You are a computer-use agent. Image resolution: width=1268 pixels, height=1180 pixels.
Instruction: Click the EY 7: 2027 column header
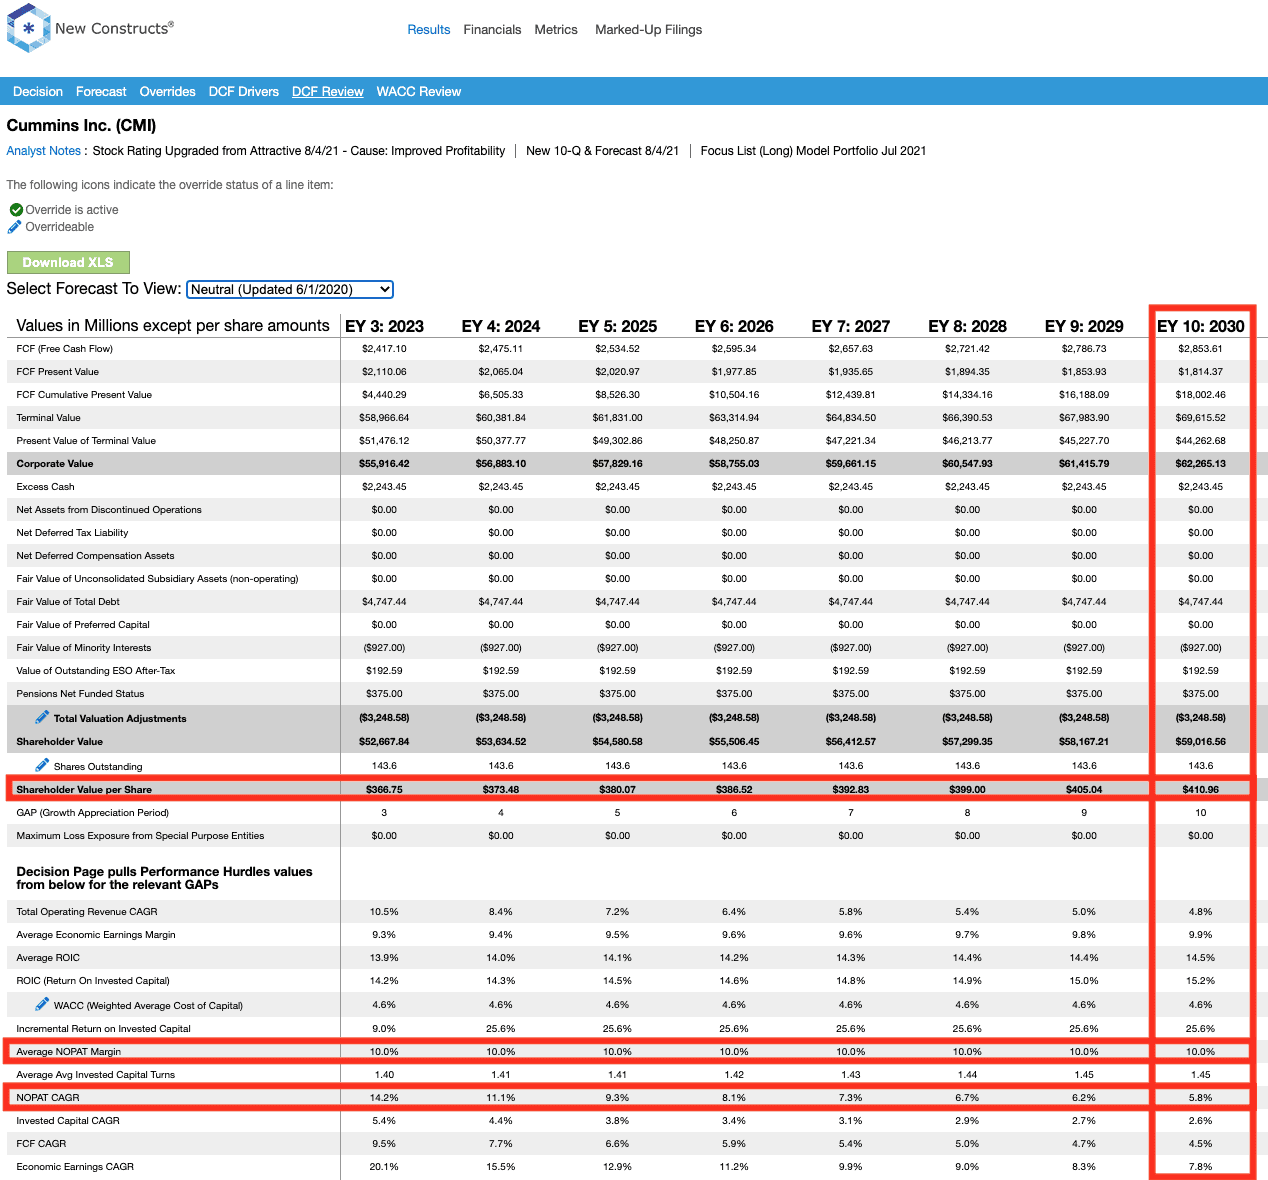pos(851,326)
